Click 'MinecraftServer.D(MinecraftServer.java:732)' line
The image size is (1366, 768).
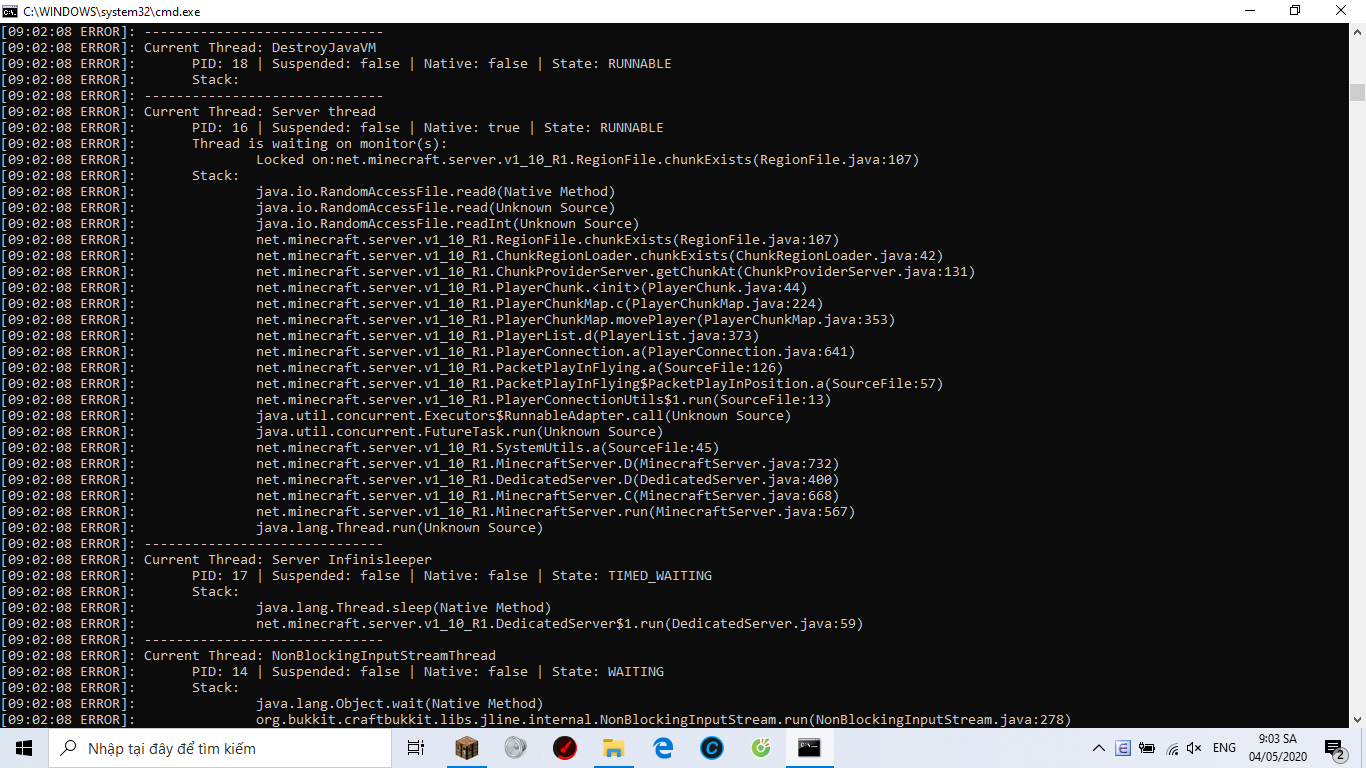point(548,463)
